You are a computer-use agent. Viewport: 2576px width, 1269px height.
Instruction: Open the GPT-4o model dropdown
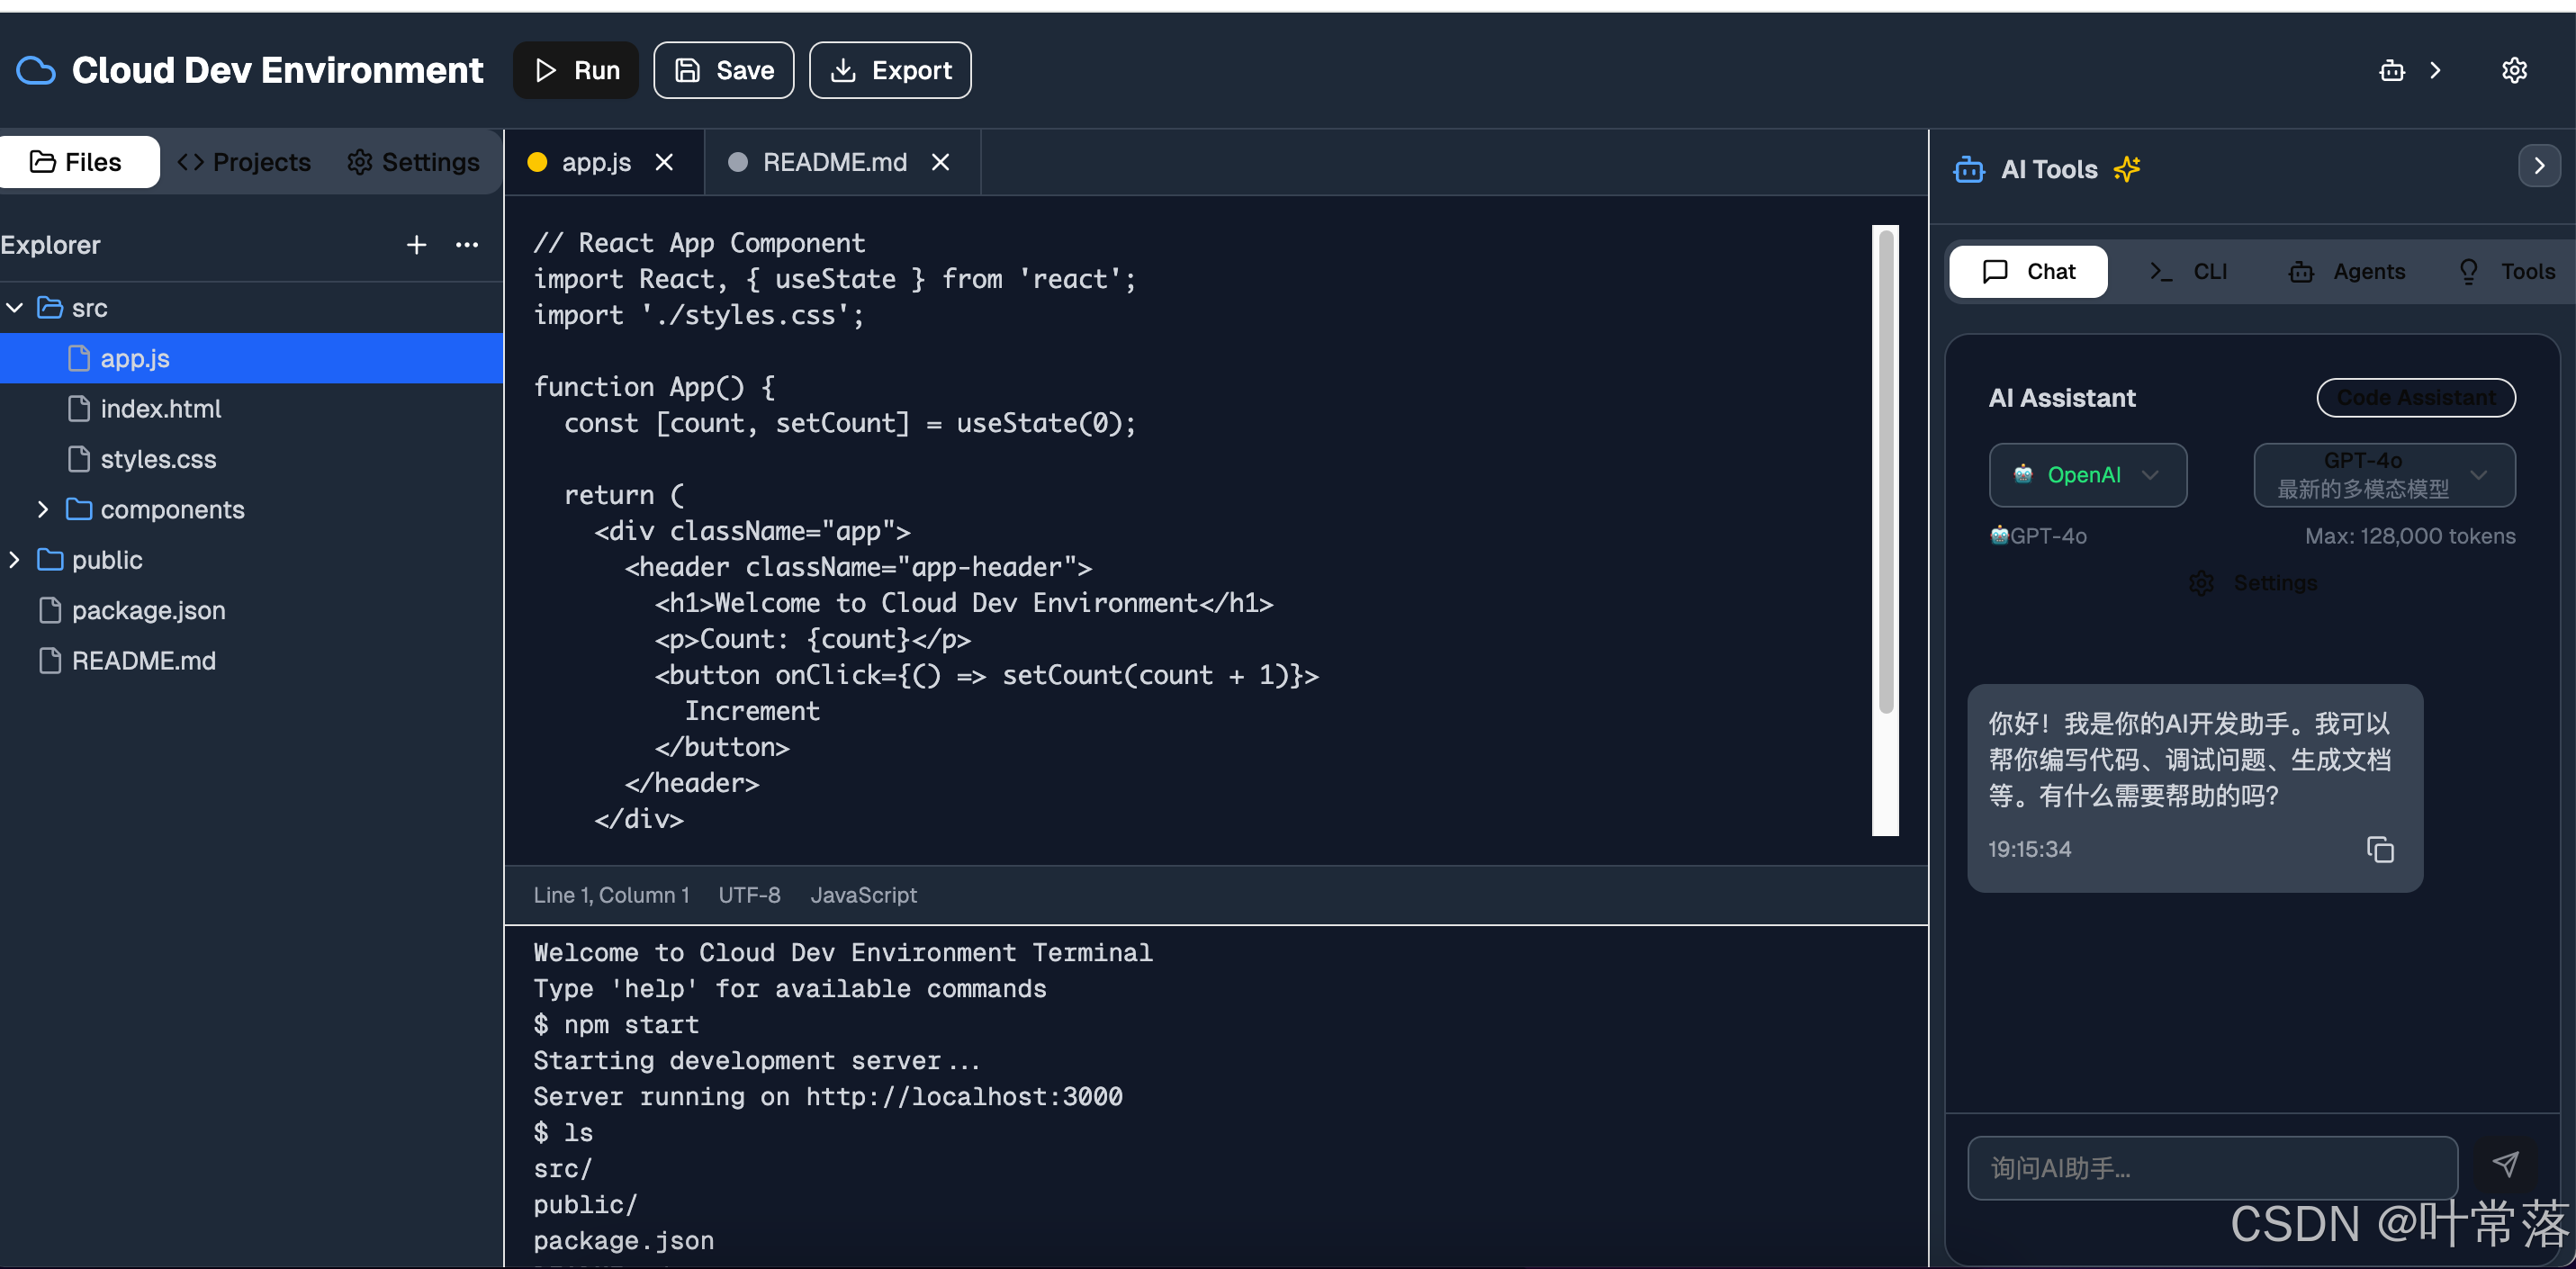[2383, 475]
